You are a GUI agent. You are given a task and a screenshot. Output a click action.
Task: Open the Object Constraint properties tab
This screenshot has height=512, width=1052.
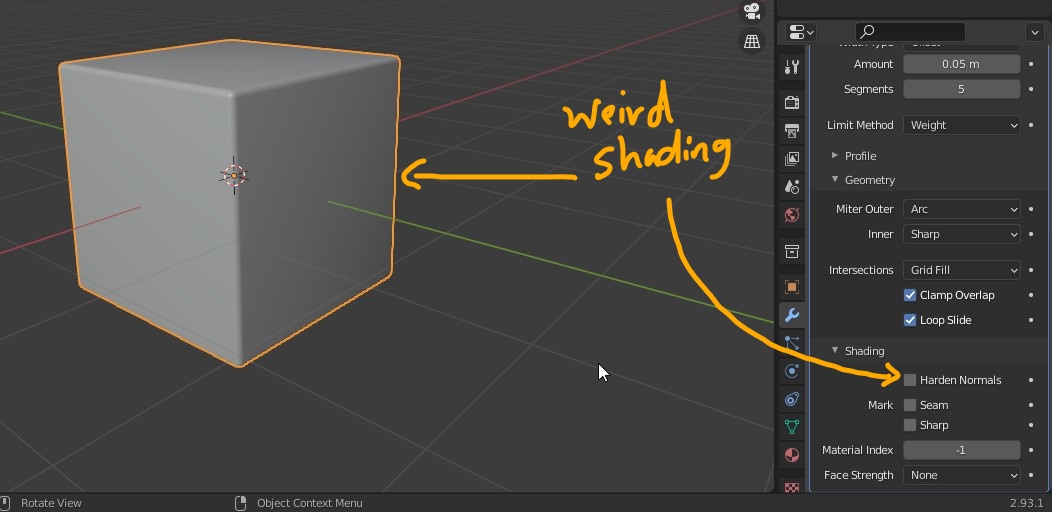792,399
